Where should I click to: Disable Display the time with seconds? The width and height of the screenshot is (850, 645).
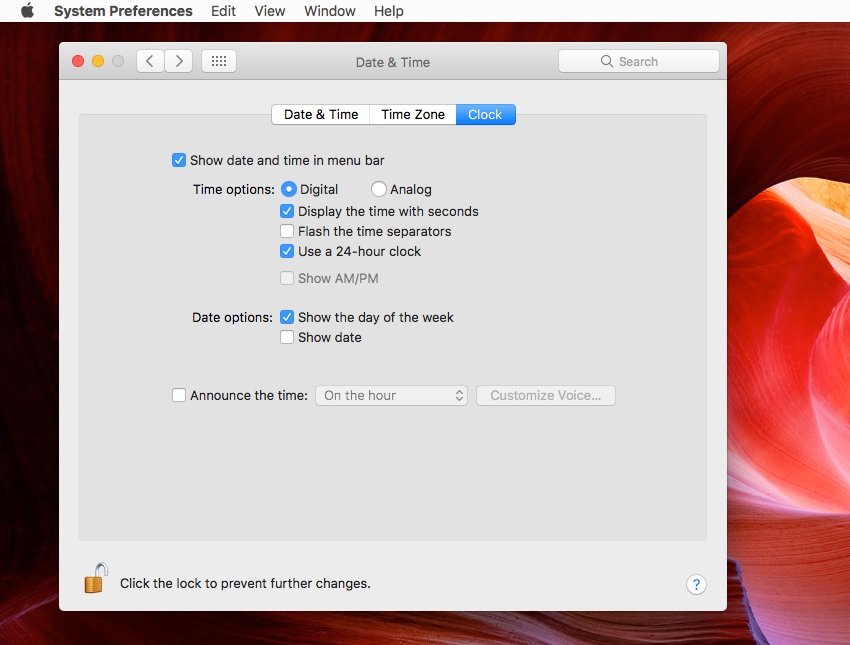(287, 211)
